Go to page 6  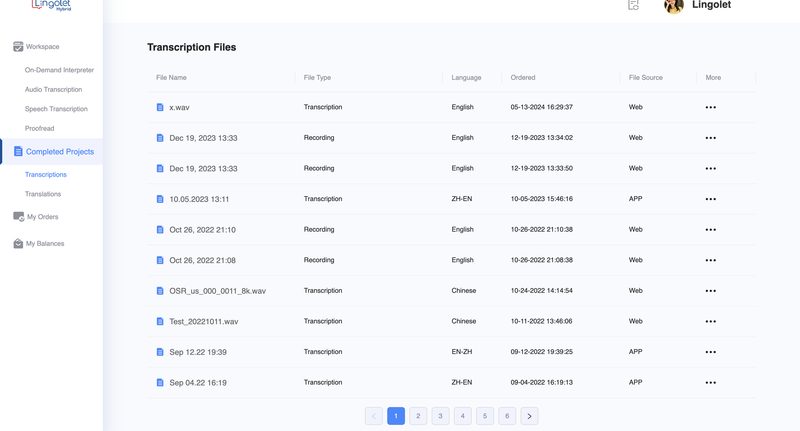tap(507, 416)
